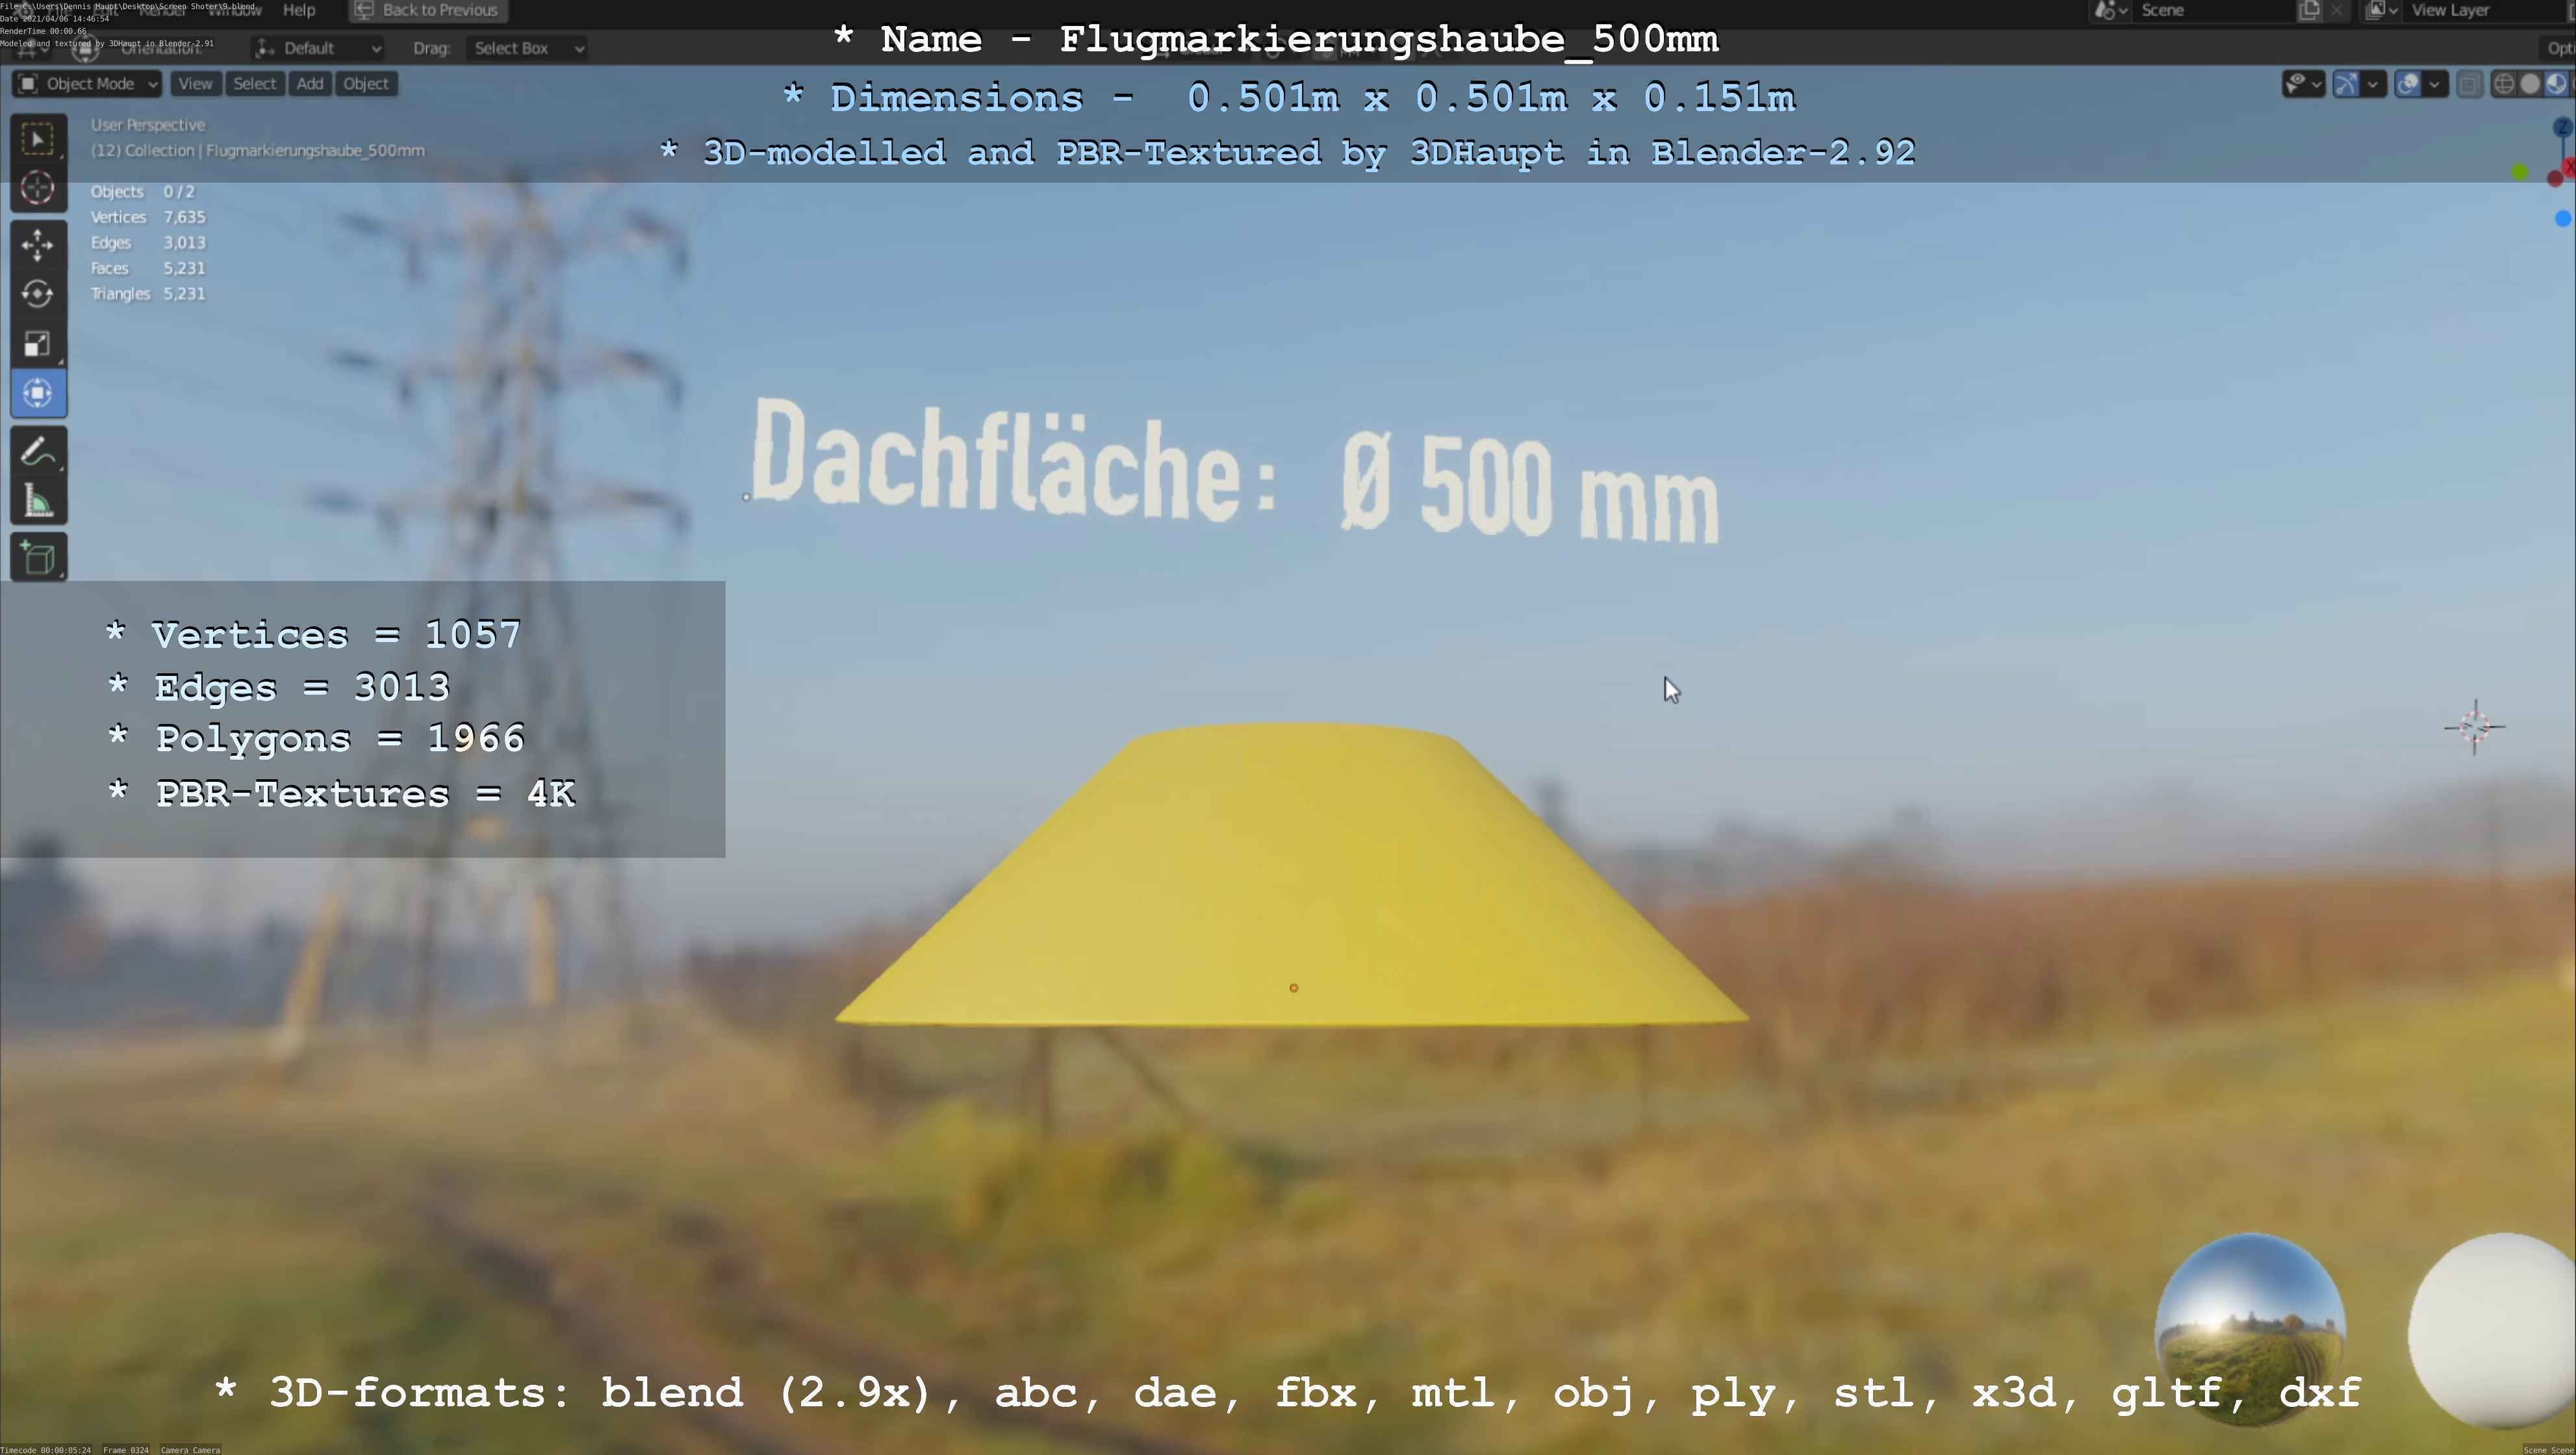Click the 'Objects 0 / 2' statistic

142,192
